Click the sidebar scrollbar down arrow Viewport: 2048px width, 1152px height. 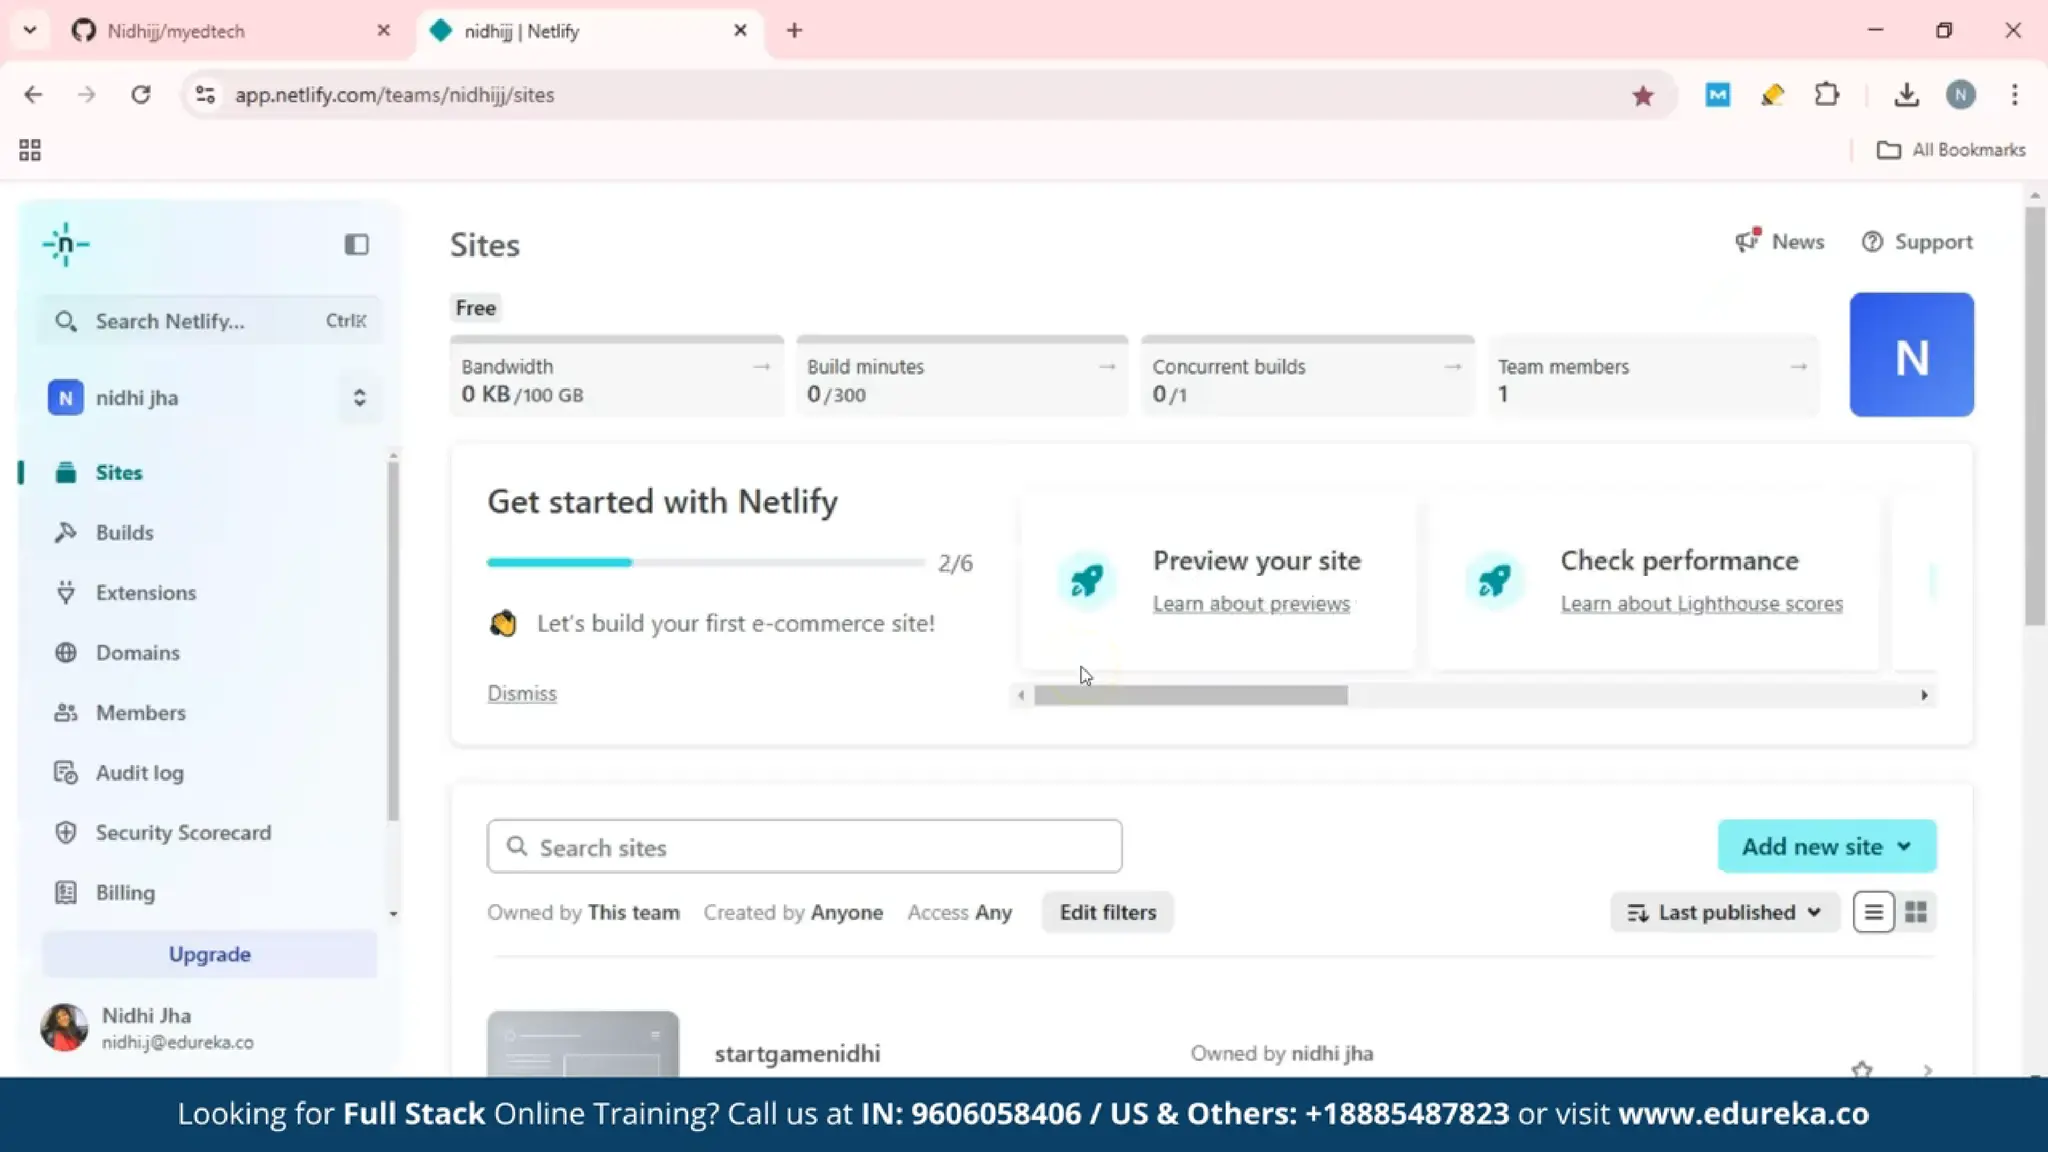pos(393,914)
